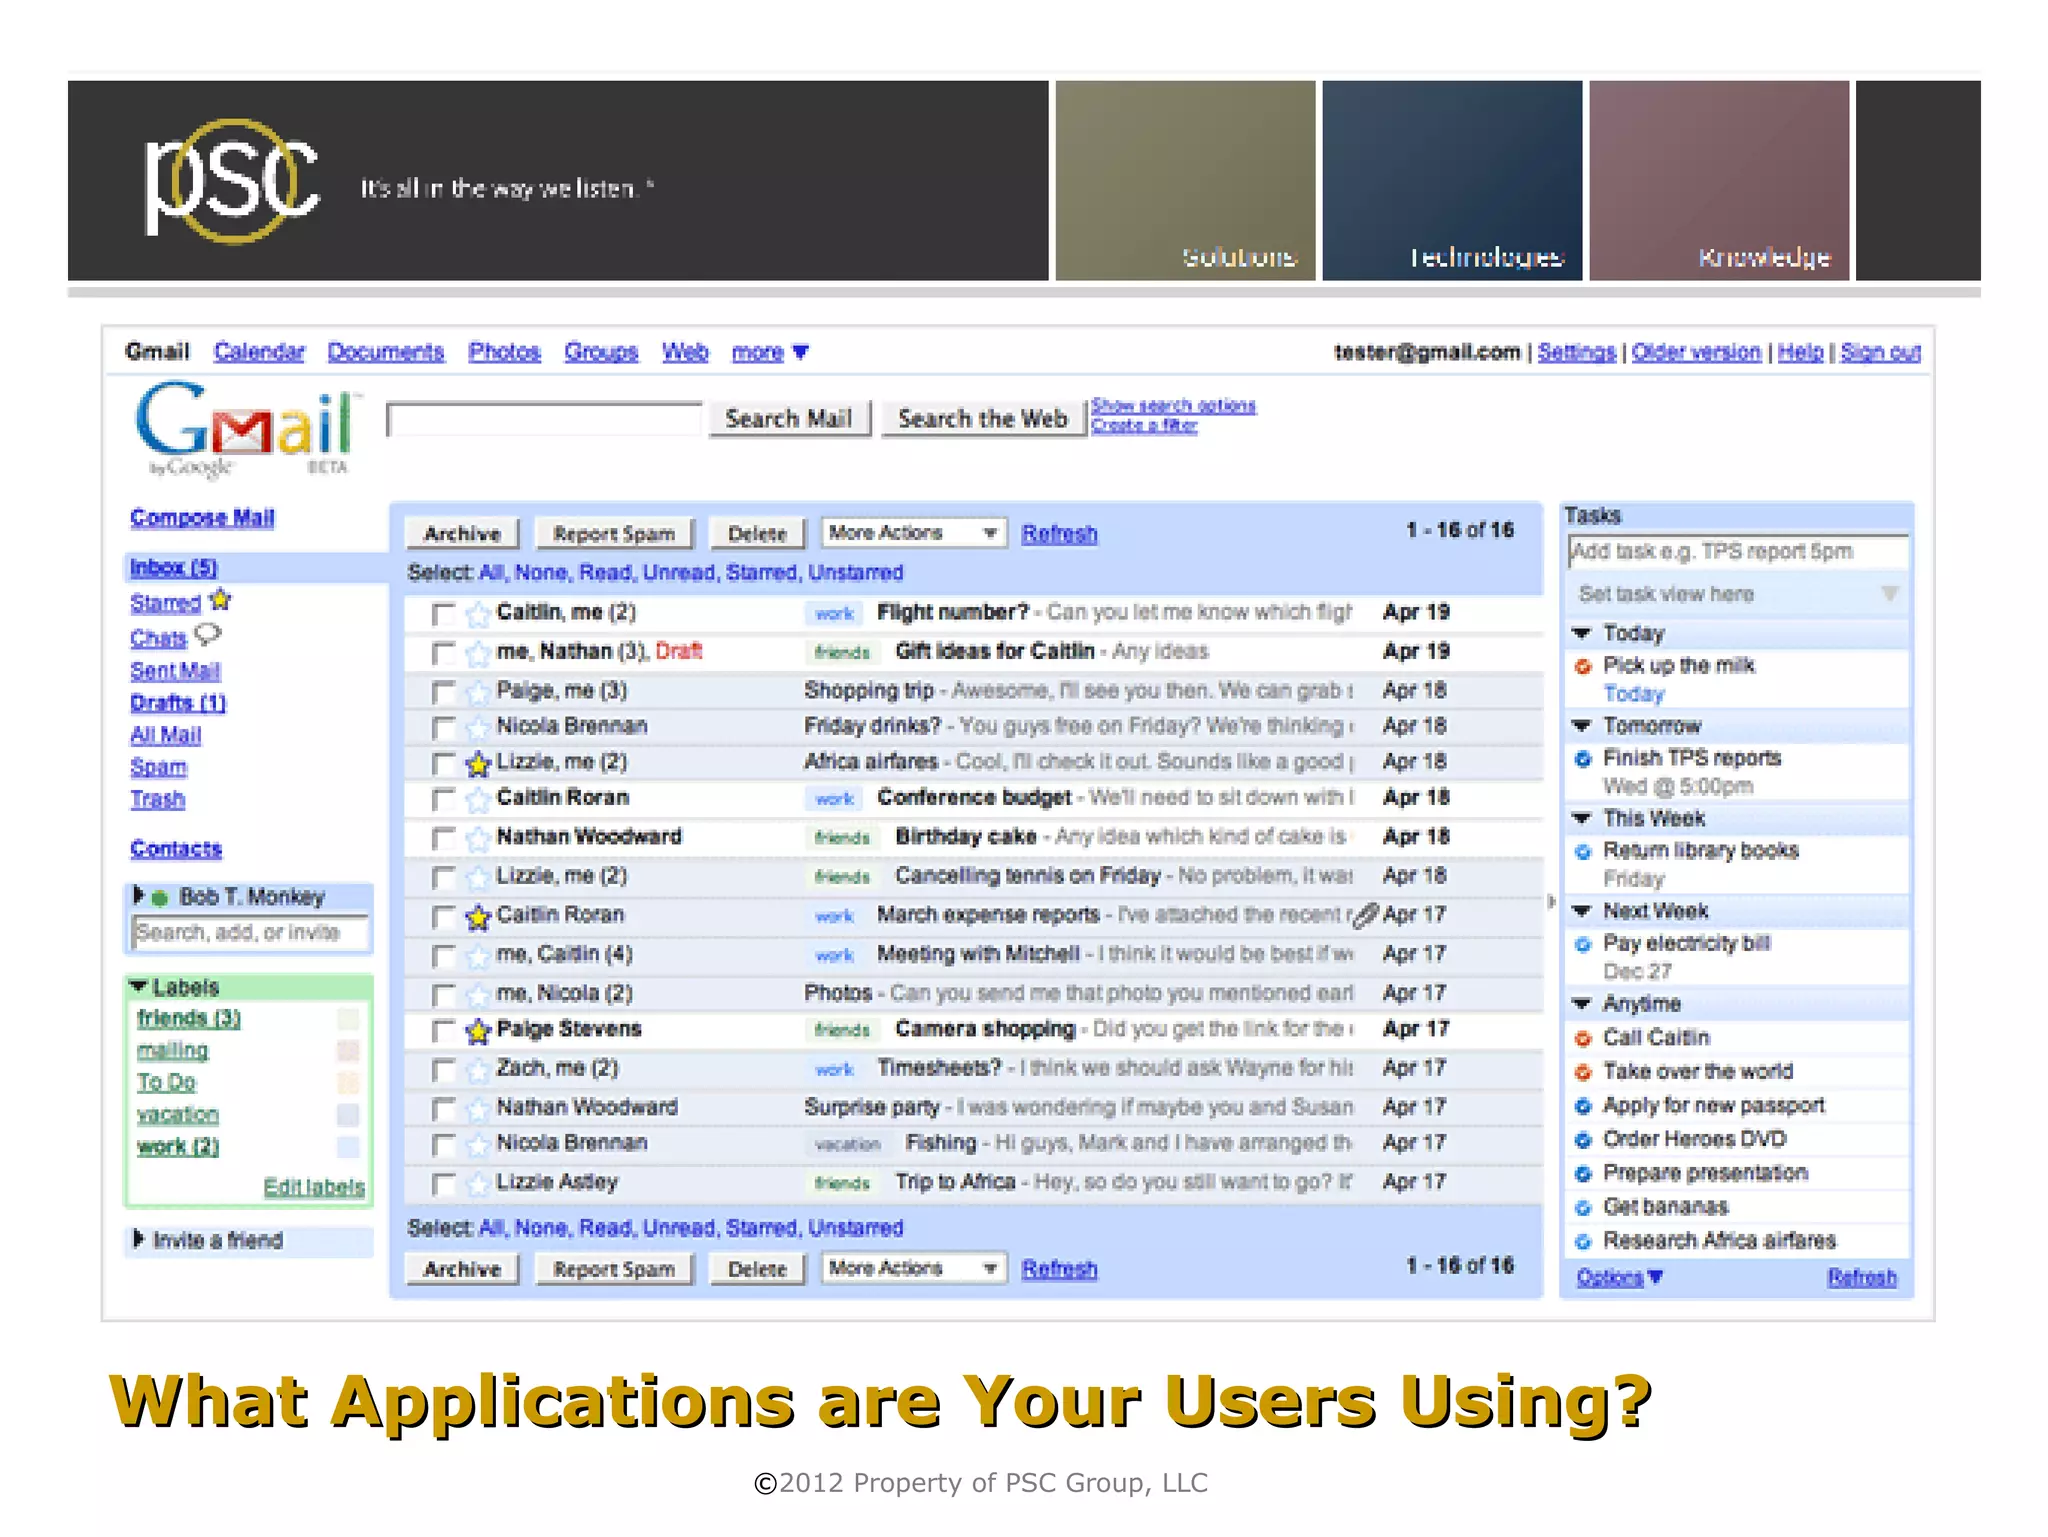Click the top Archive button

[462, 534]
